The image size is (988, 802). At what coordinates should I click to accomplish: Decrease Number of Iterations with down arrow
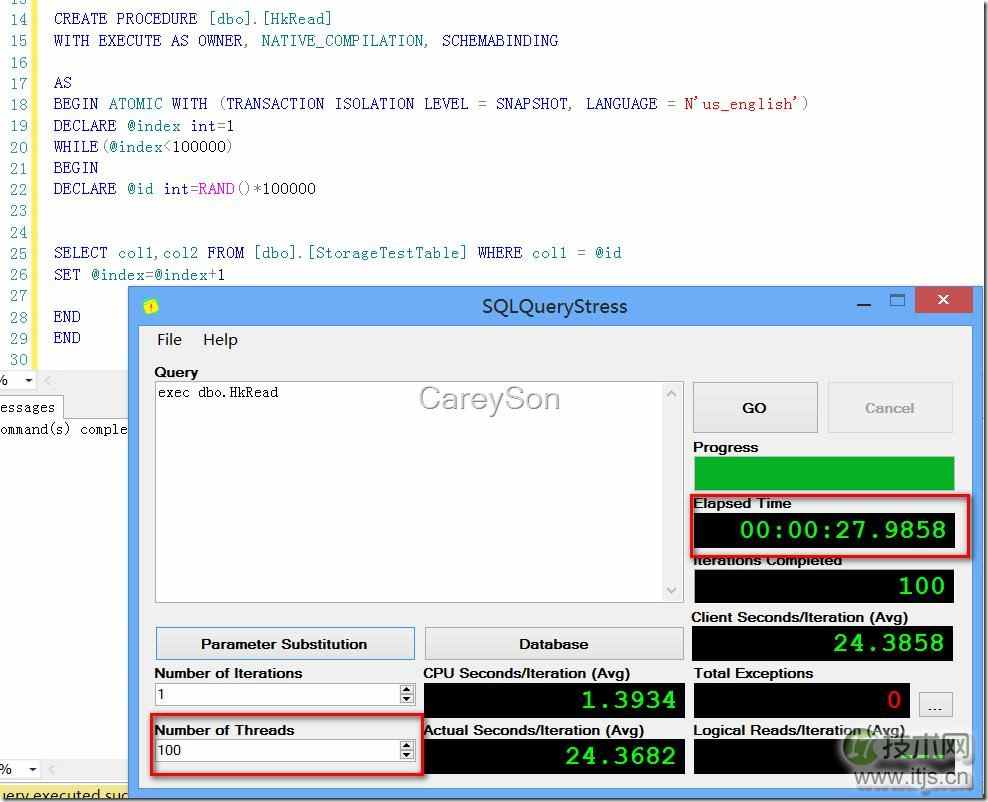(x=406, y=699)
